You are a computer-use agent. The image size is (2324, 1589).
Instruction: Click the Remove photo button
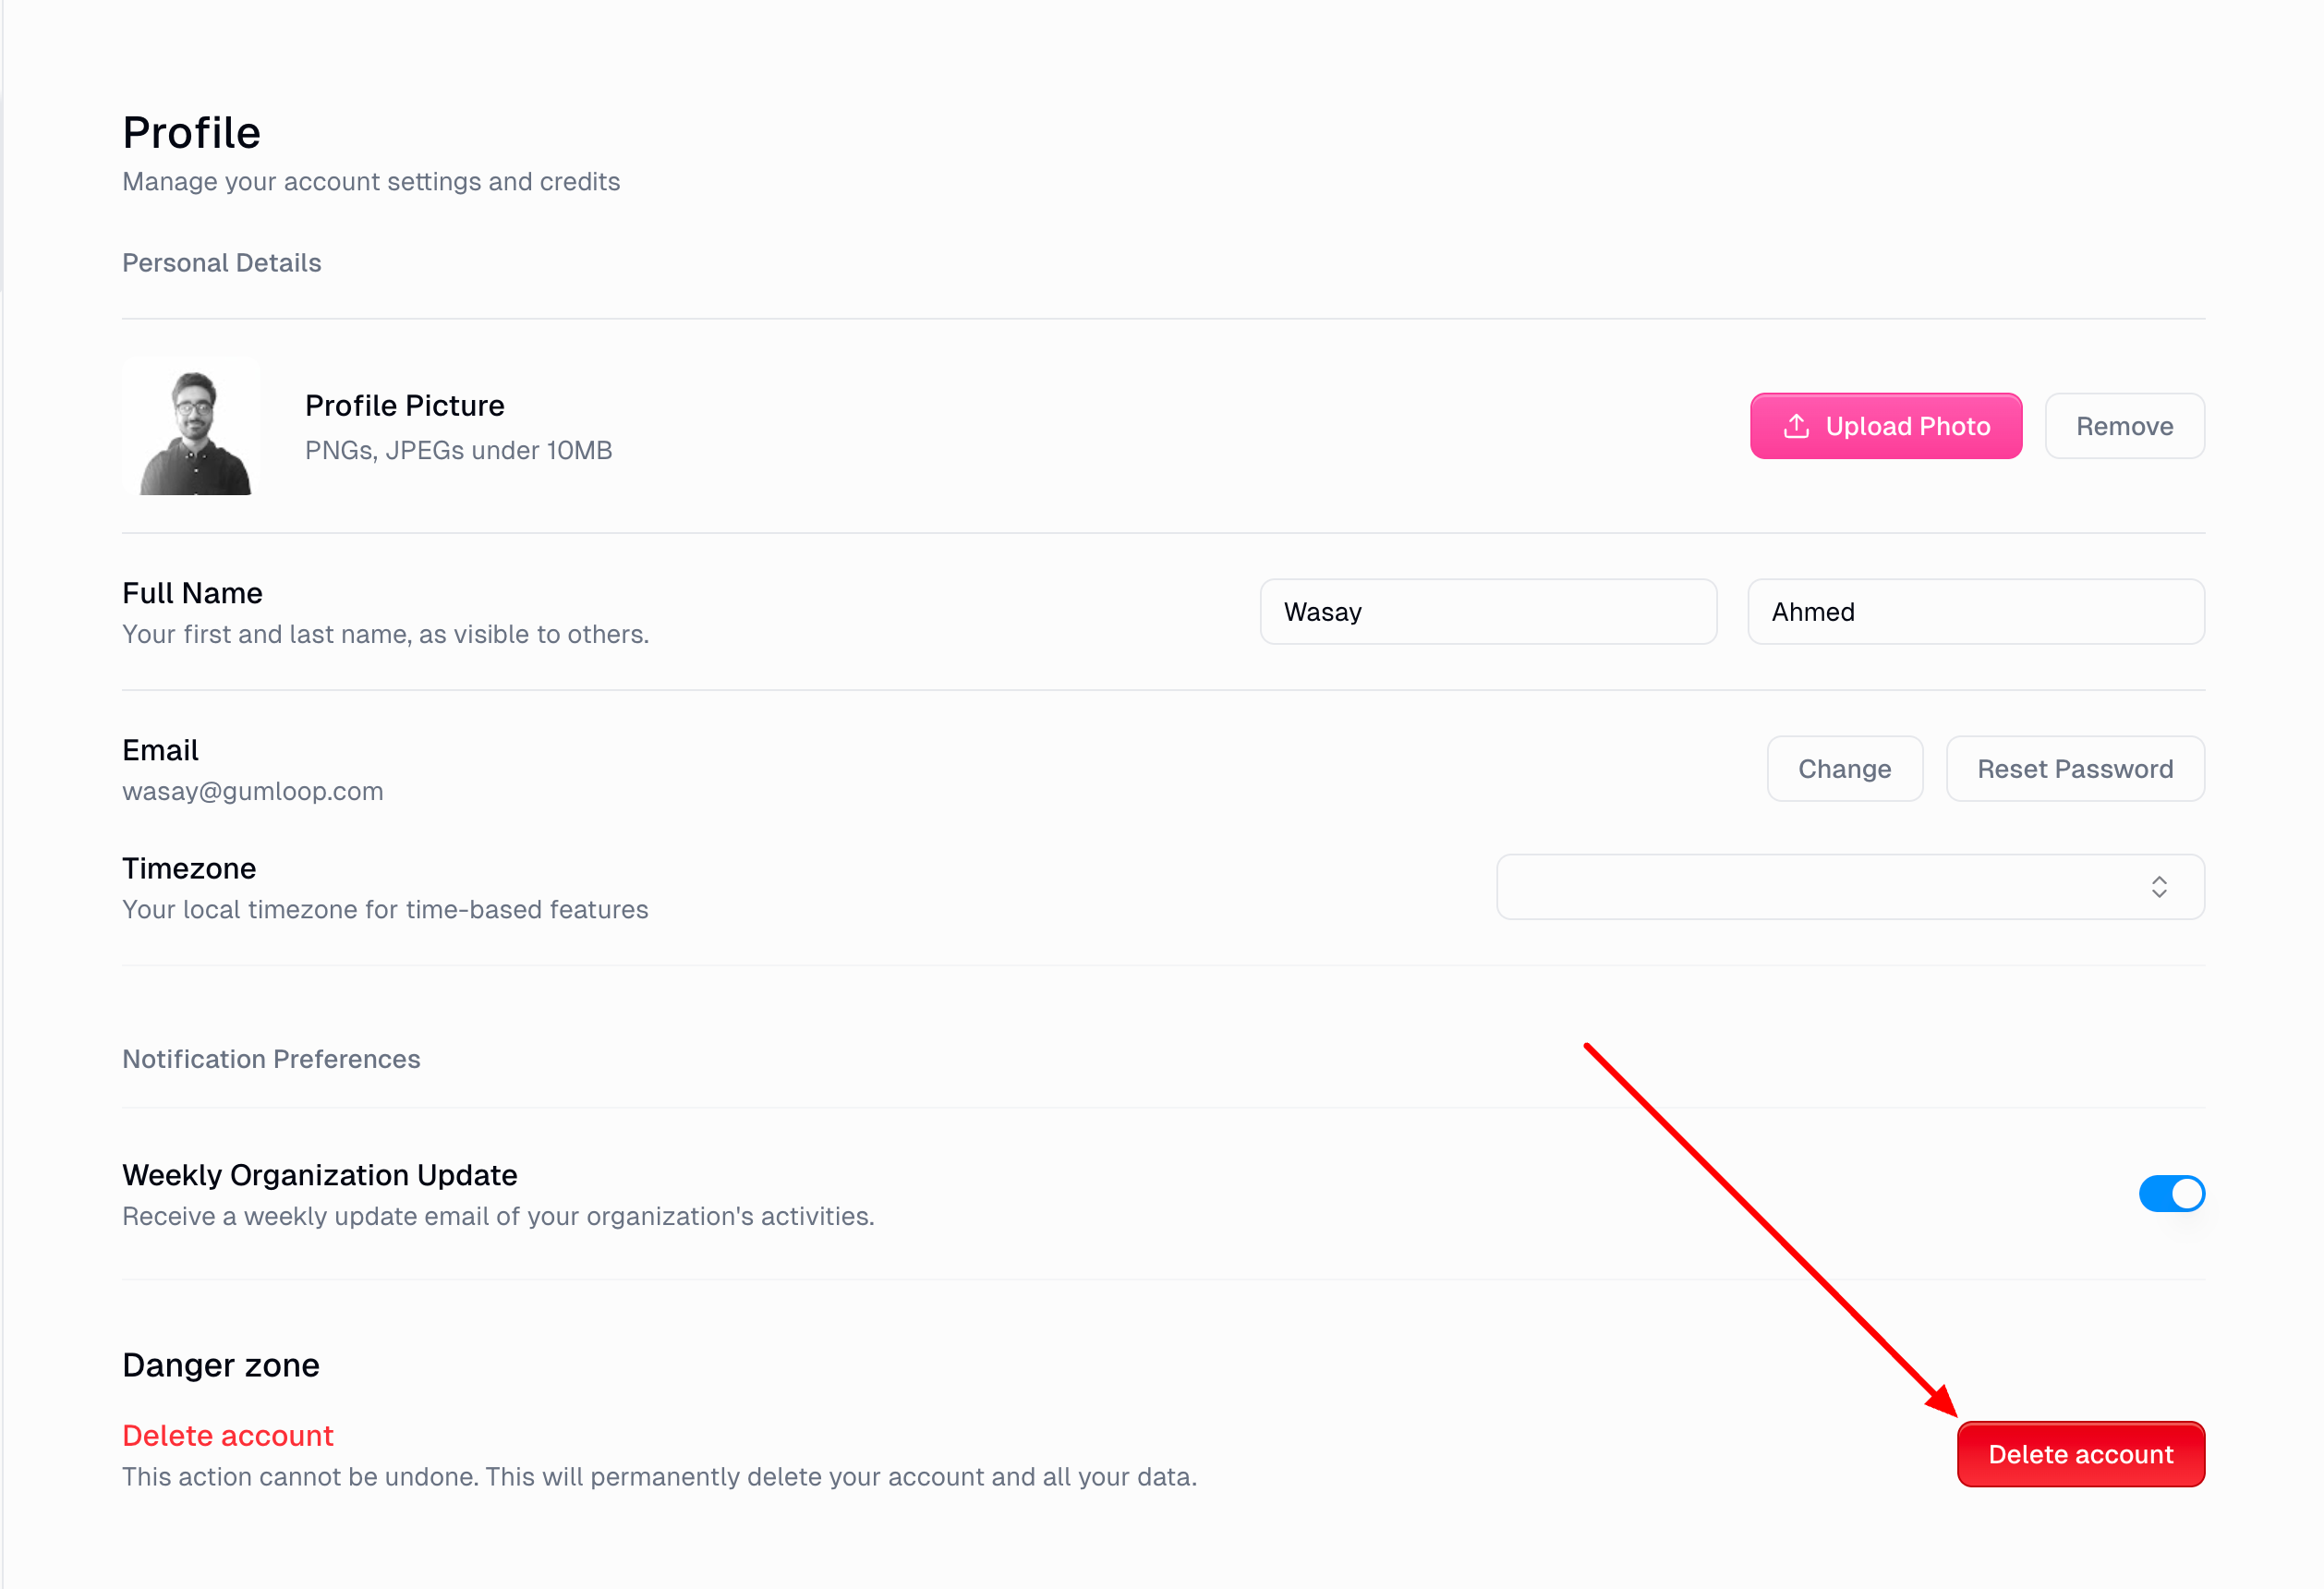point(2124,426)
